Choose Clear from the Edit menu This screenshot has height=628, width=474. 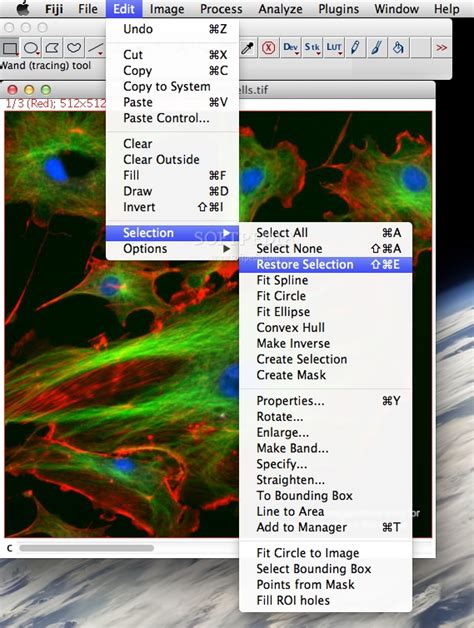(x=173, y=144)
